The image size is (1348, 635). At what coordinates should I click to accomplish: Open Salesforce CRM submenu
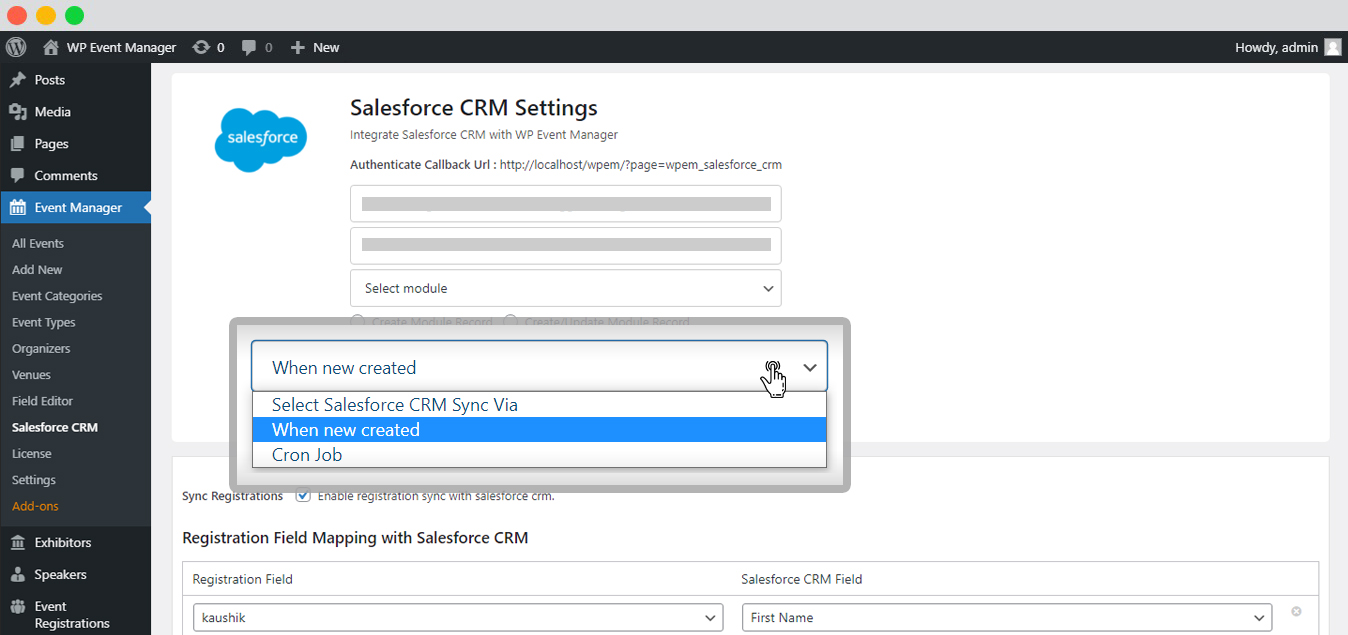click(x=55, y=427)
